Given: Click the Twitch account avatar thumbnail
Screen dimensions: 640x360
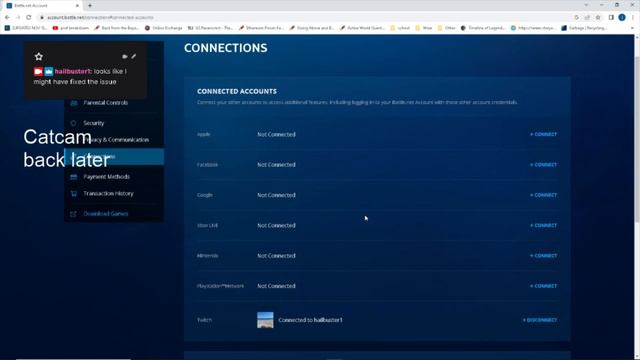Looking at the screenshot, I should (x=265, y=320).
